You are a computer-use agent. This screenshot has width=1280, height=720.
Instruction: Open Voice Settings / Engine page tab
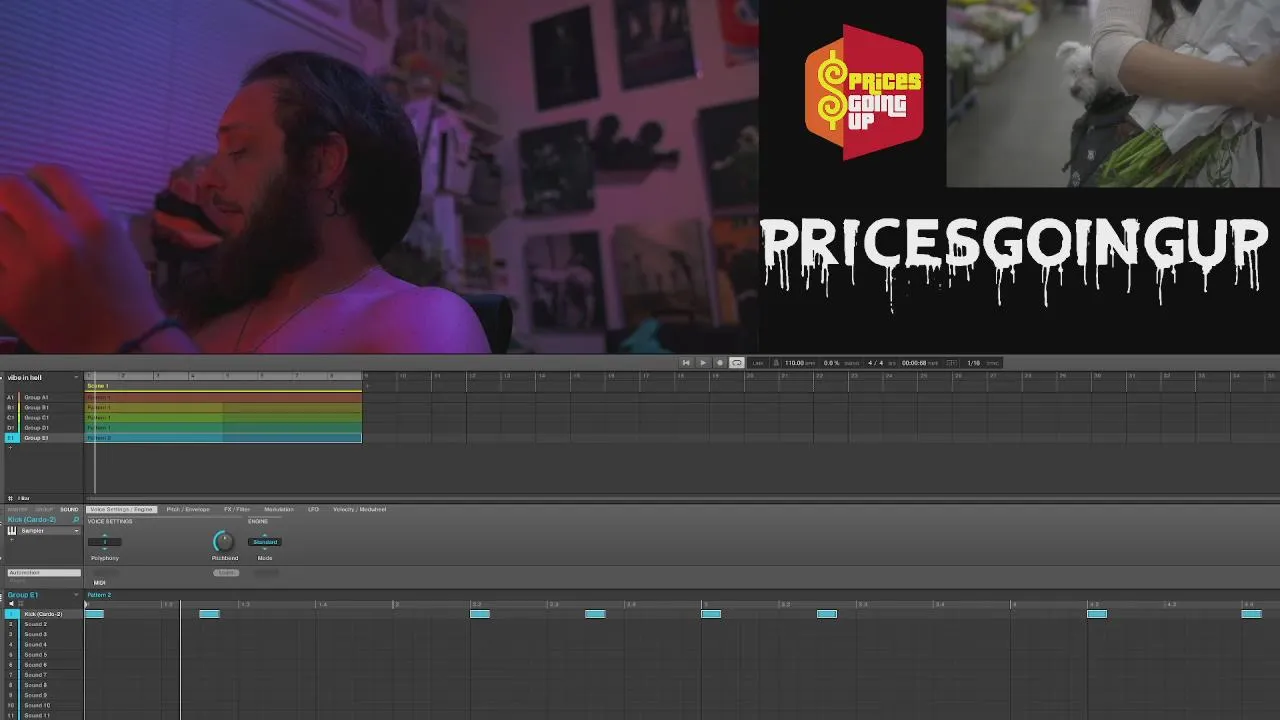[x=121, y=509]
